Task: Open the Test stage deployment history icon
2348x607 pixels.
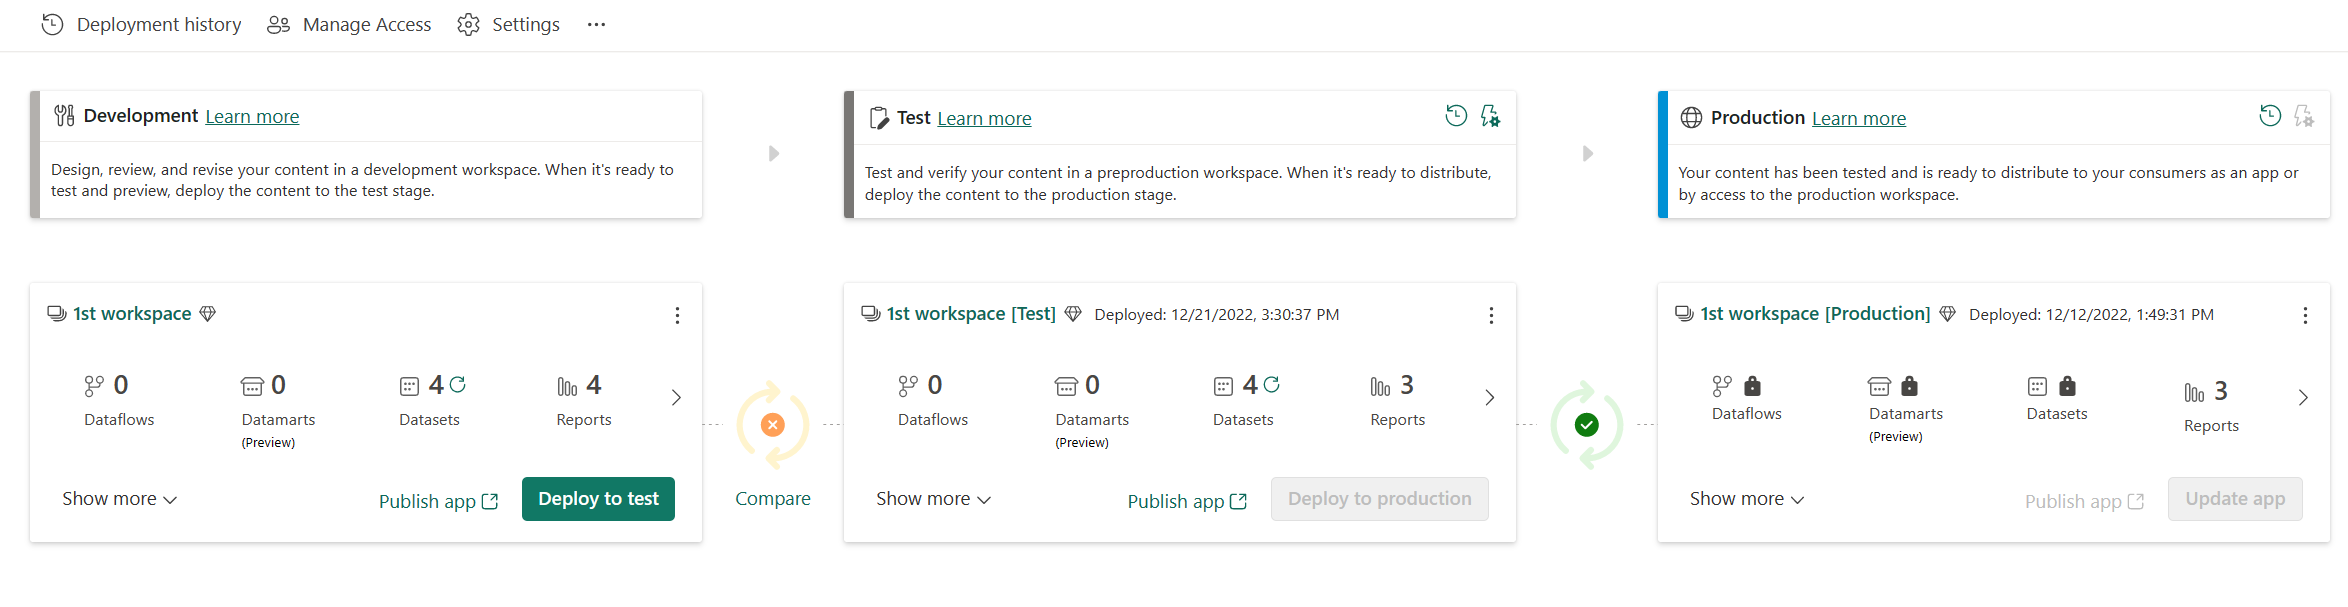Action: [x=1456, y=116]
